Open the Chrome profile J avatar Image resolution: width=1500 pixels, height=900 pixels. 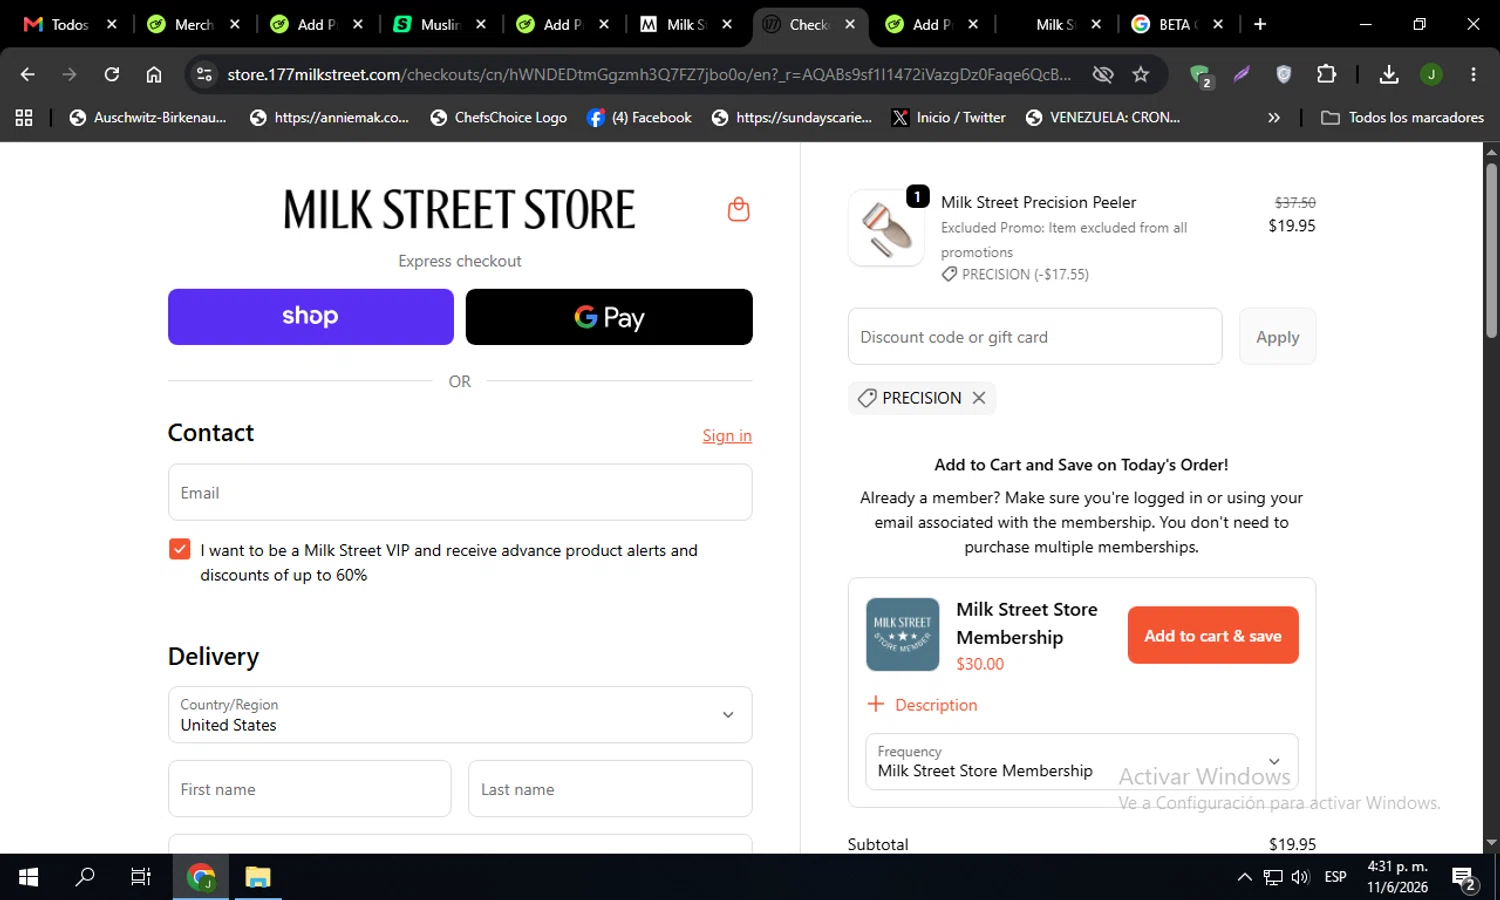(x=1431, y=74)
